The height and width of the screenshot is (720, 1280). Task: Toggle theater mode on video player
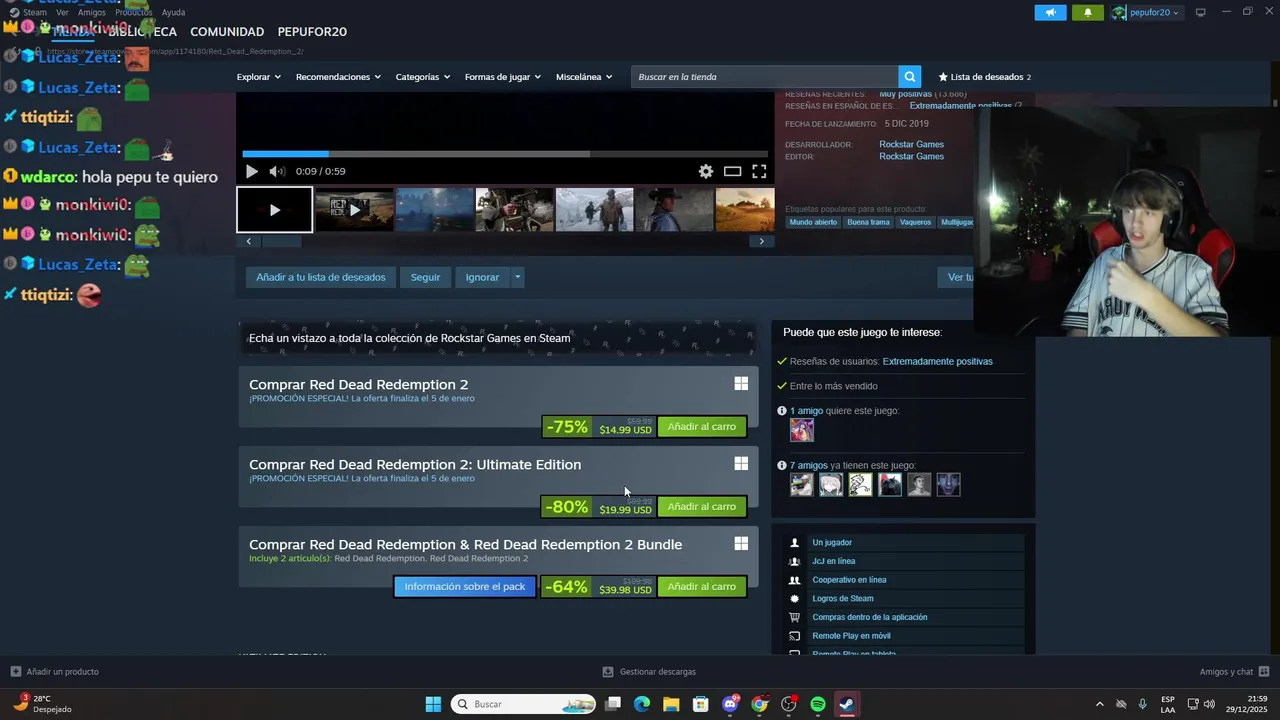point(732,171)
